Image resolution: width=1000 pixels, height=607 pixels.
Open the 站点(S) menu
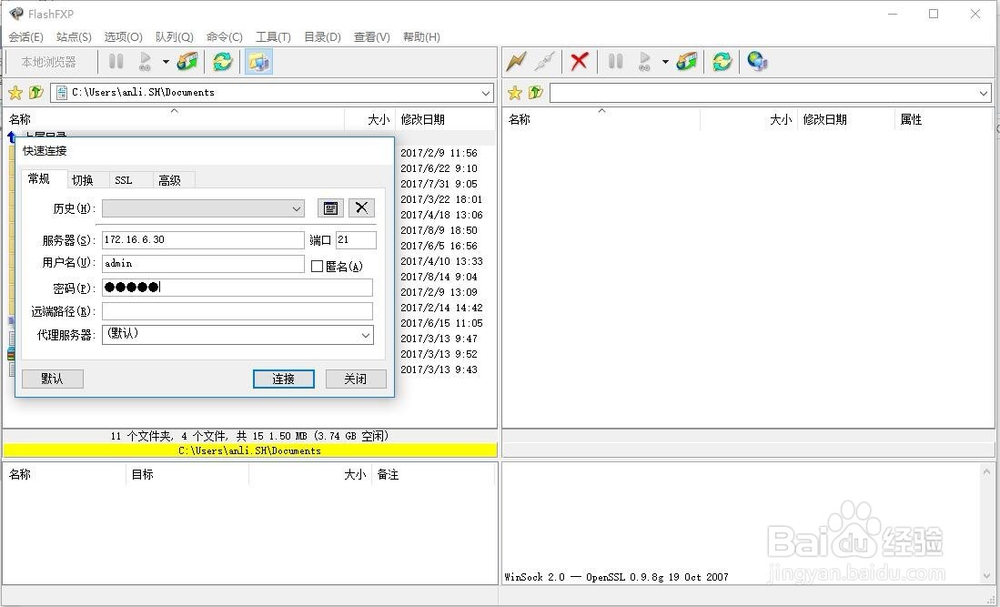pyautogui.click(x=74, y=37)
